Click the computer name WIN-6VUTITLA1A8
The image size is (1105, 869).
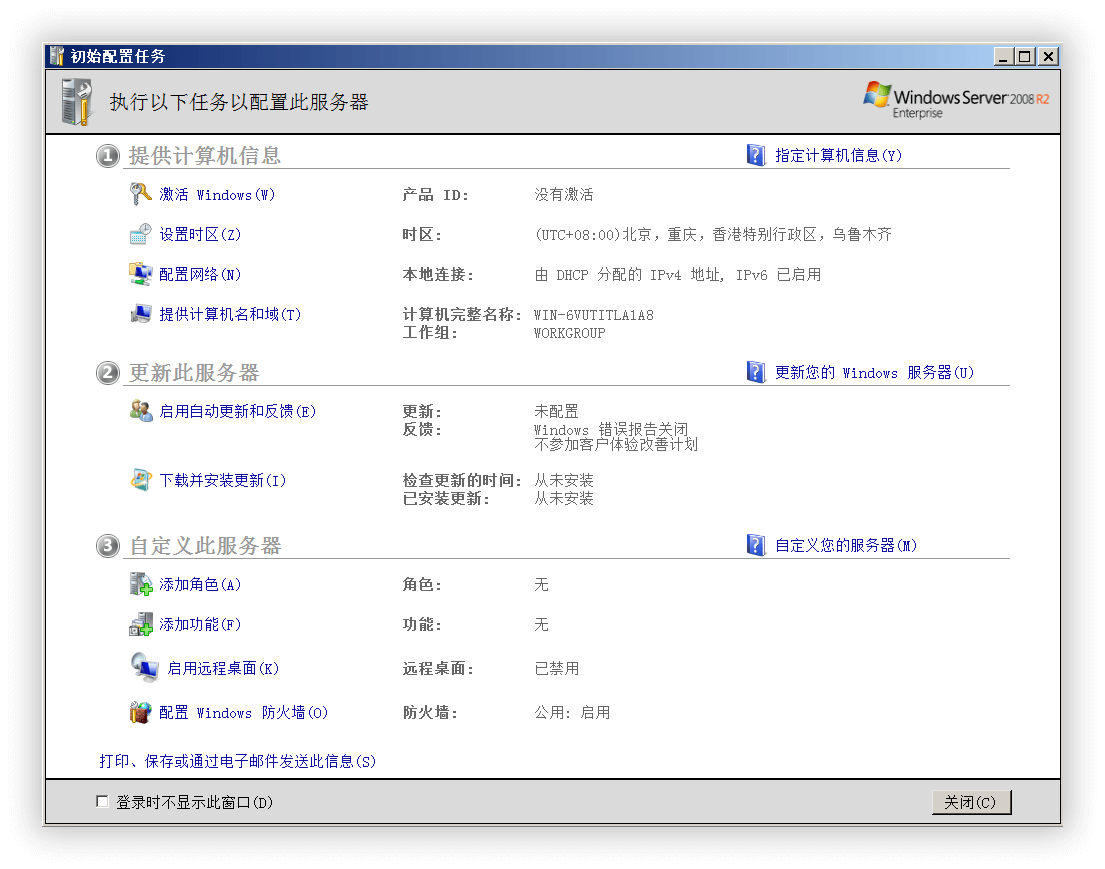[593, 315]
